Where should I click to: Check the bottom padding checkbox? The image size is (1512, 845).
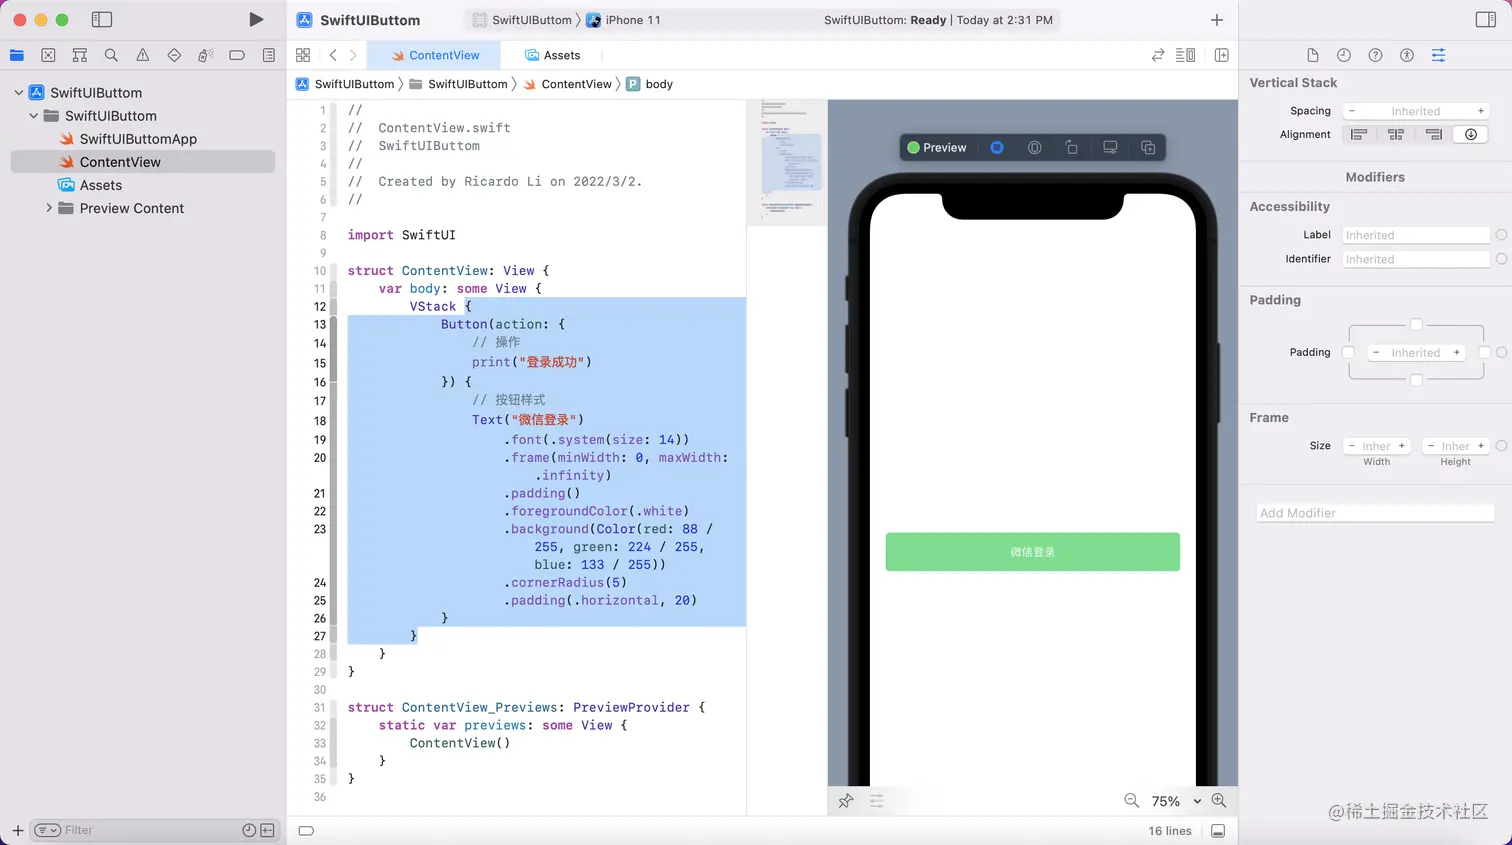(x=1416, y=380)
